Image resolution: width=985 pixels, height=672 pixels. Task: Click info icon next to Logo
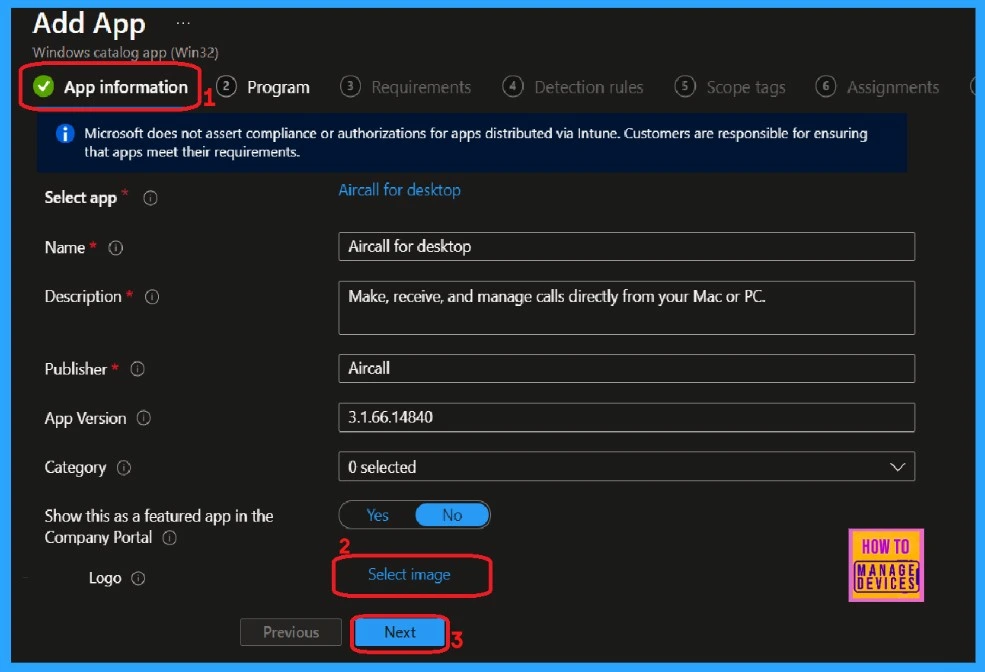pos(138,578)
